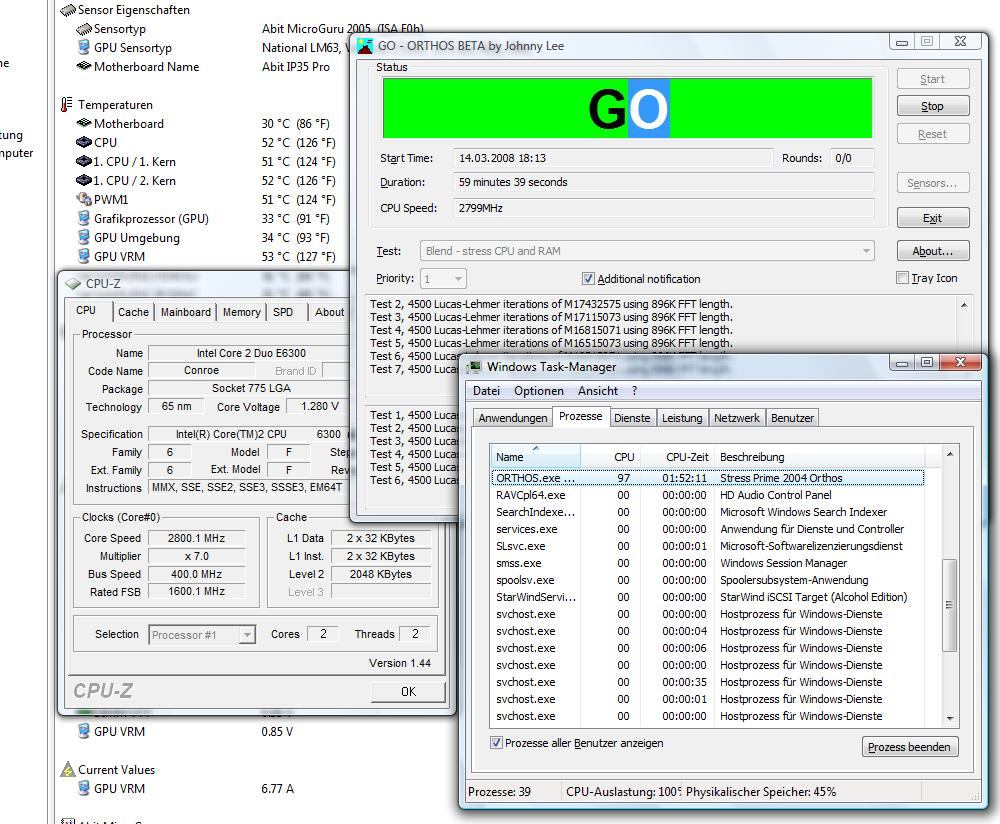Click the CPU temperature chip icon
The width and height of the screenshot is (1000, 824).
(x=84, y=142)
